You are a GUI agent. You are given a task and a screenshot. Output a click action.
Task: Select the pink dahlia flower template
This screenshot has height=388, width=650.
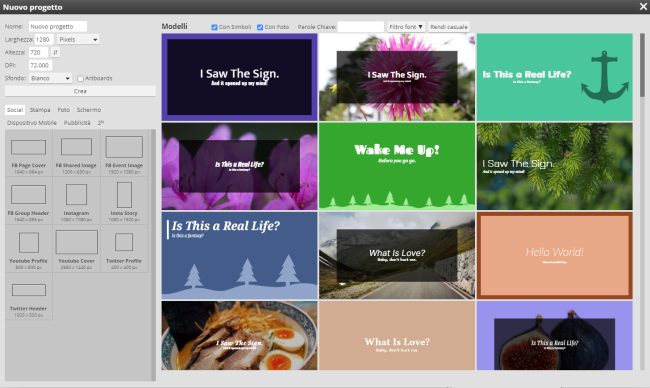[x=397, y=77]
